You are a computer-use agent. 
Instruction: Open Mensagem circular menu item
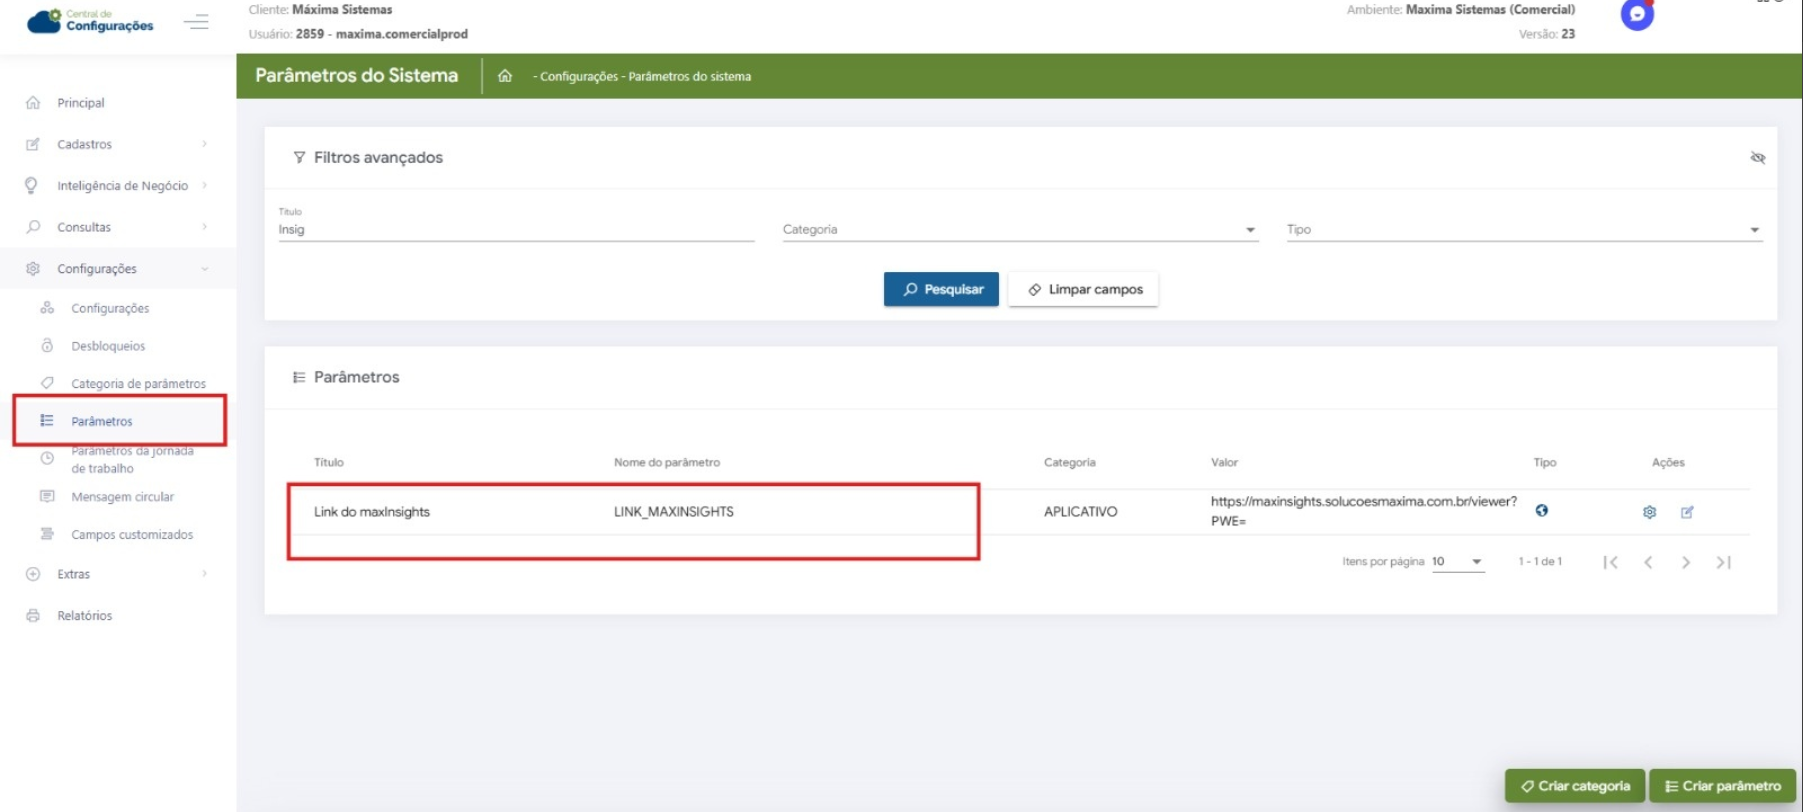122,497
